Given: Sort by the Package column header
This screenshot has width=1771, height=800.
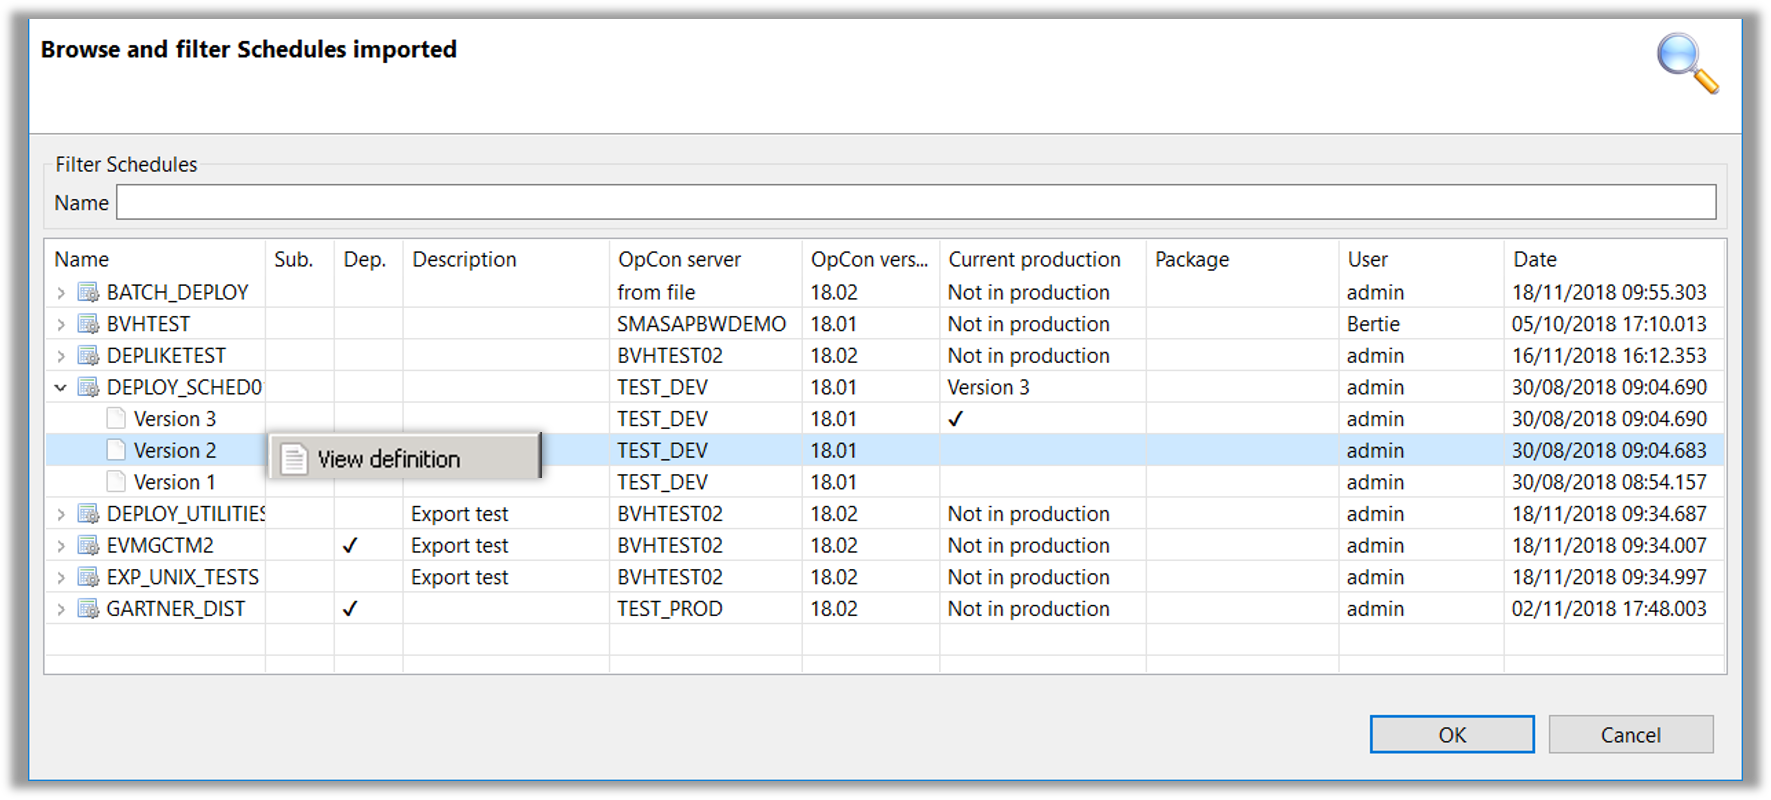Looking at the screenshot, I should (x=1243, y=259).
